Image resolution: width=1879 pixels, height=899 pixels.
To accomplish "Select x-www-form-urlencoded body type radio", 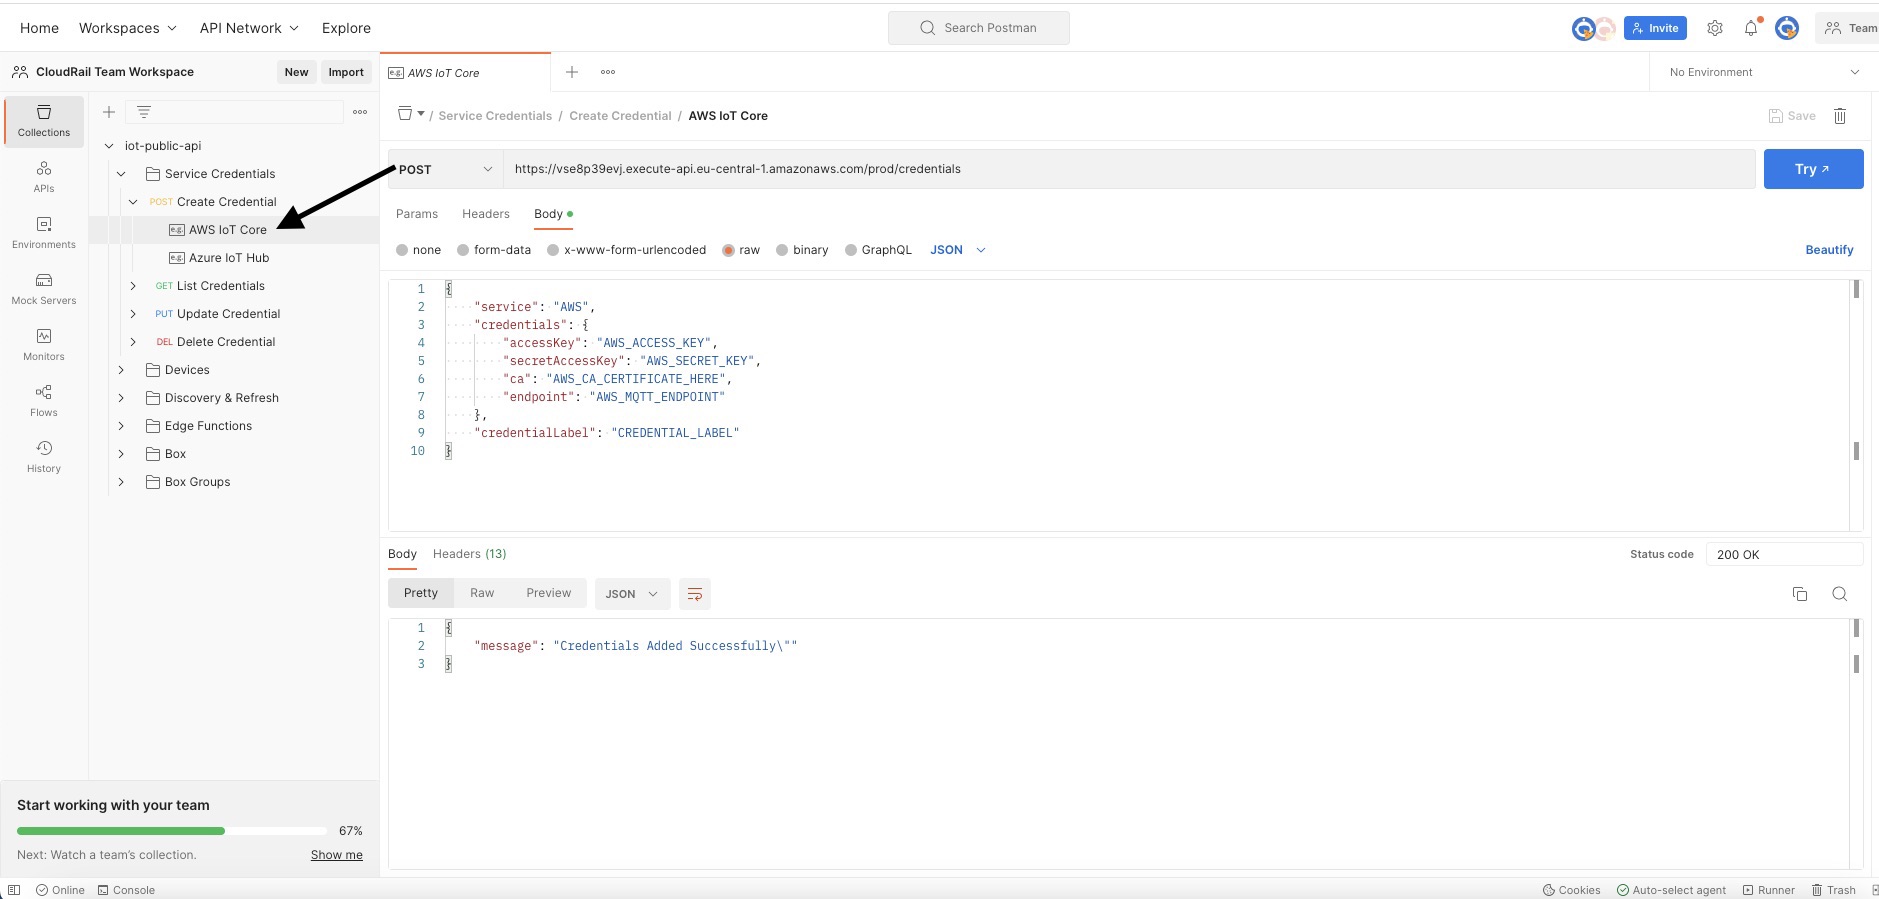I will click(553, 250).
